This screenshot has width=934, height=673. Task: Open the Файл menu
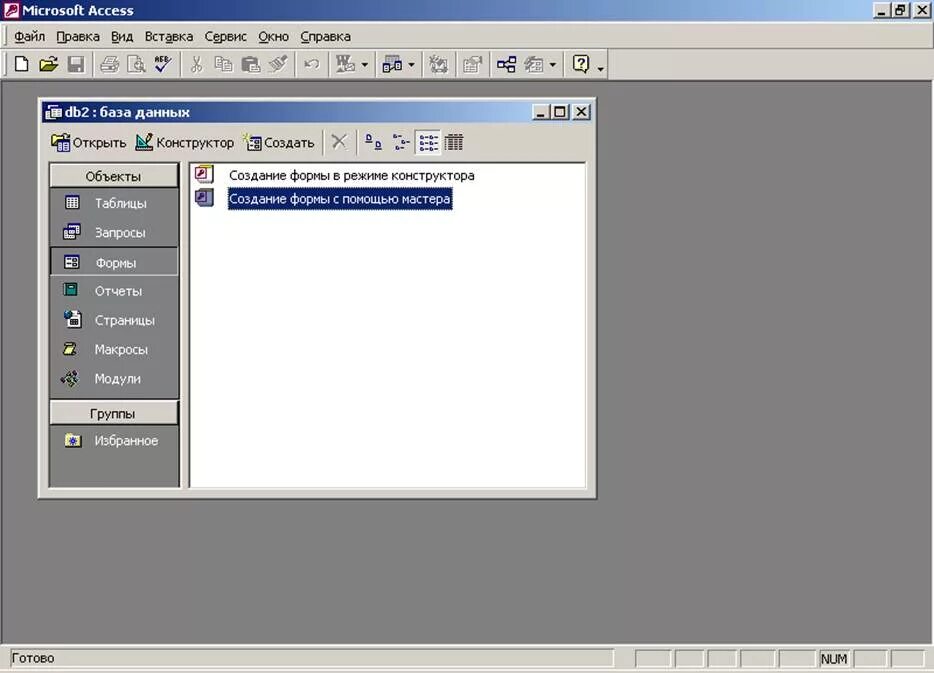(29, 36)
